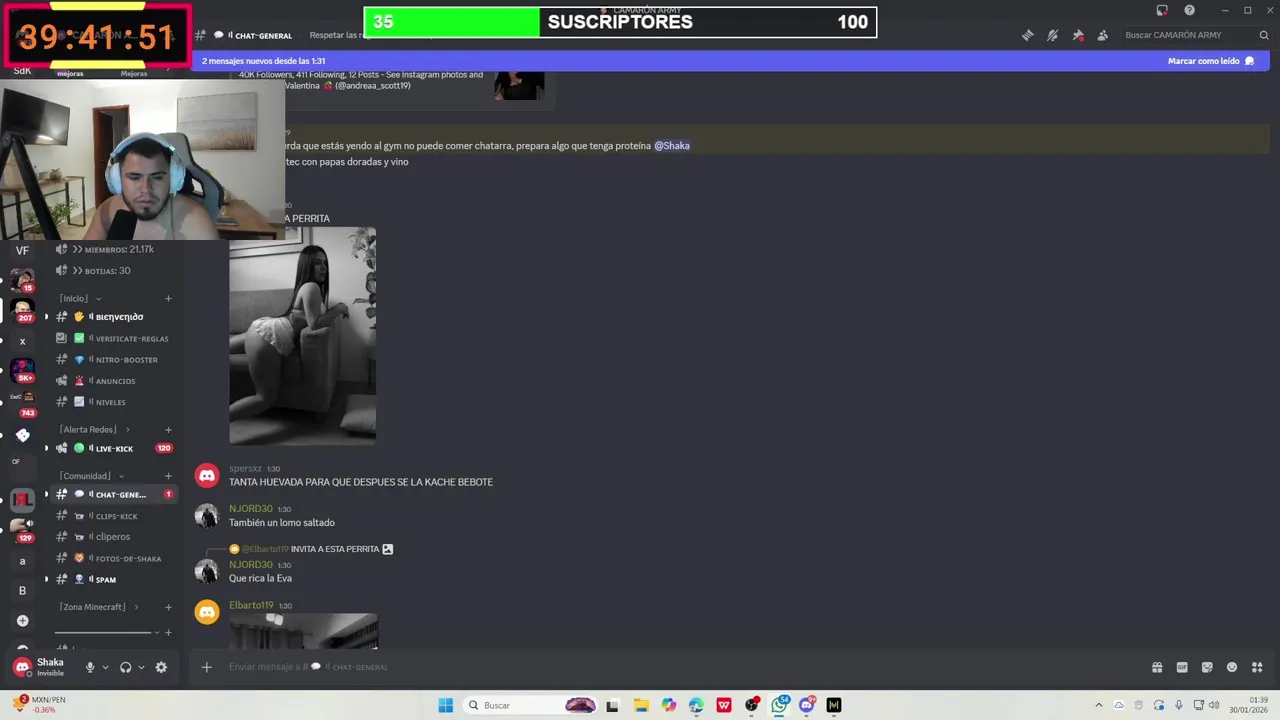
Task: Click the @Shaka mention in message
Action: tap(672, 146)
